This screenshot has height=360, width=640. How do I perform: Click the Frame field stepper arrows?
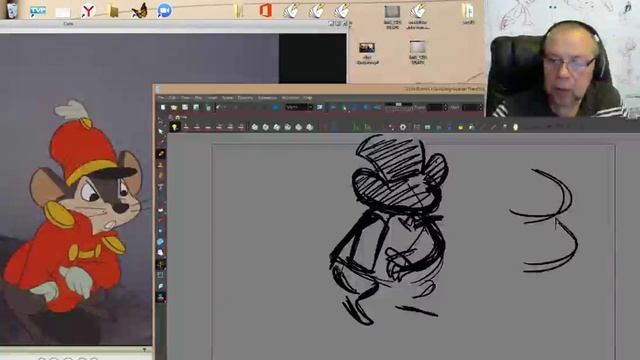445,107
